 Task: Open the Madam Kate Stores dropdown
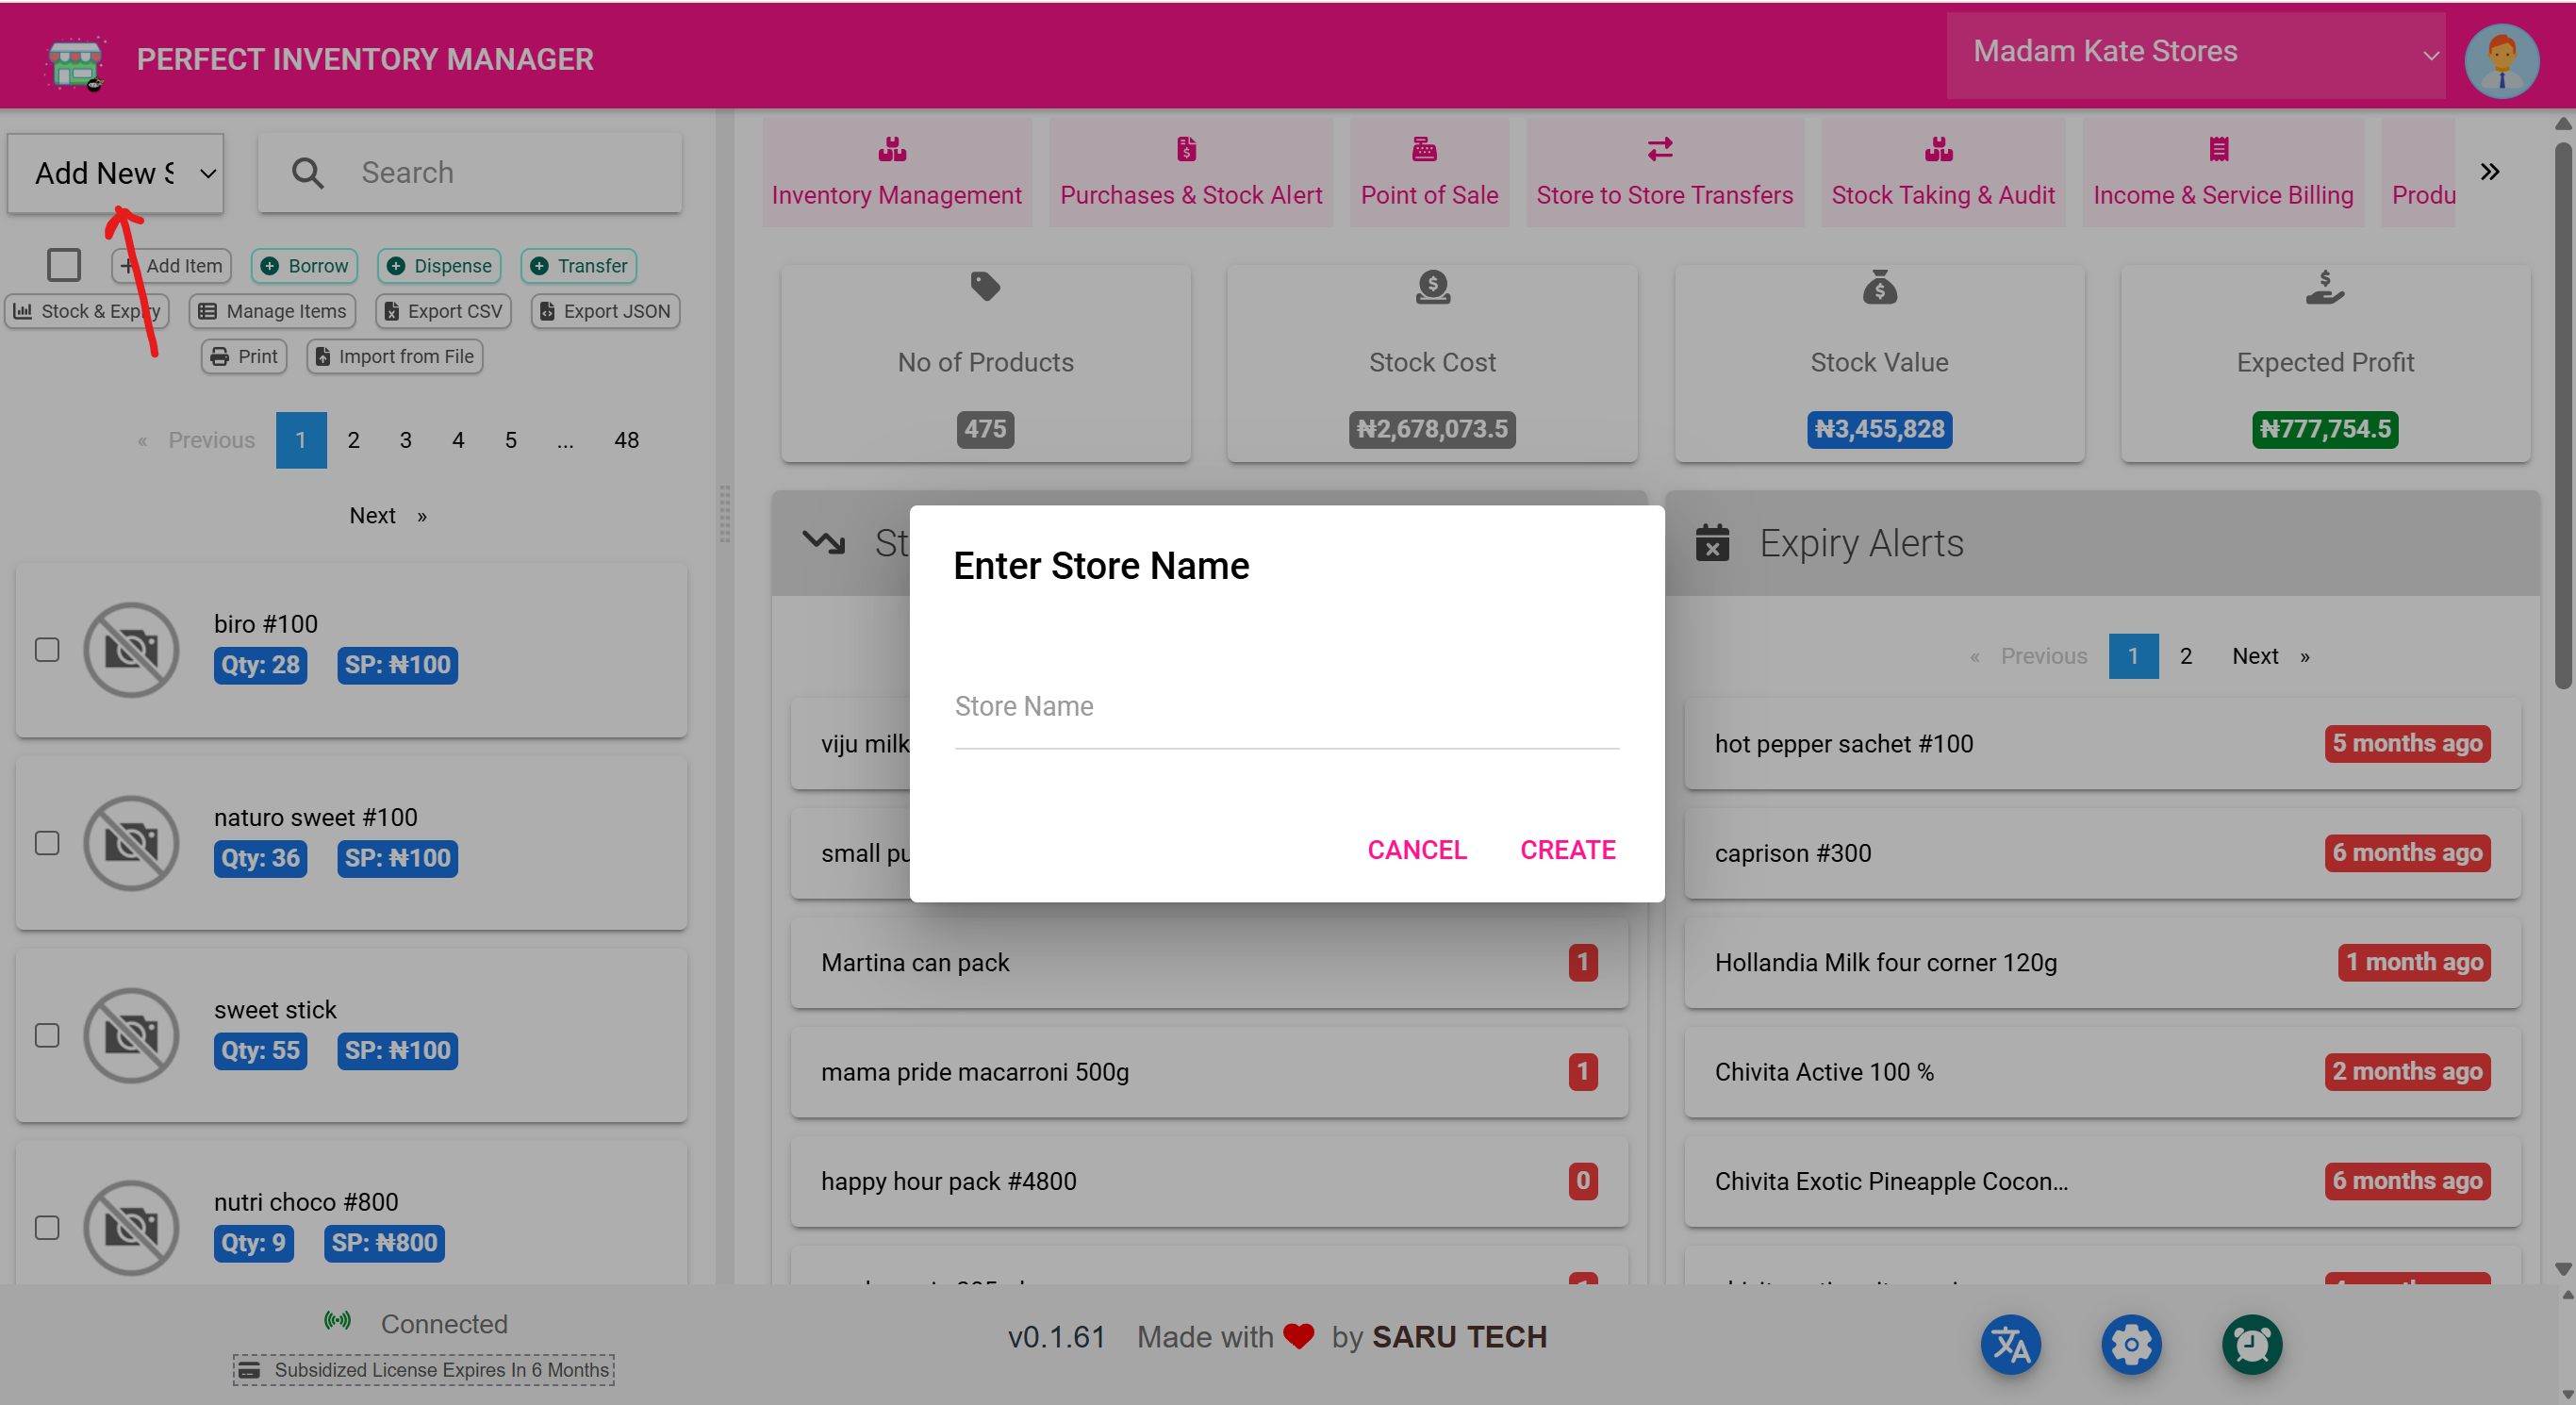coord(2195,55)
